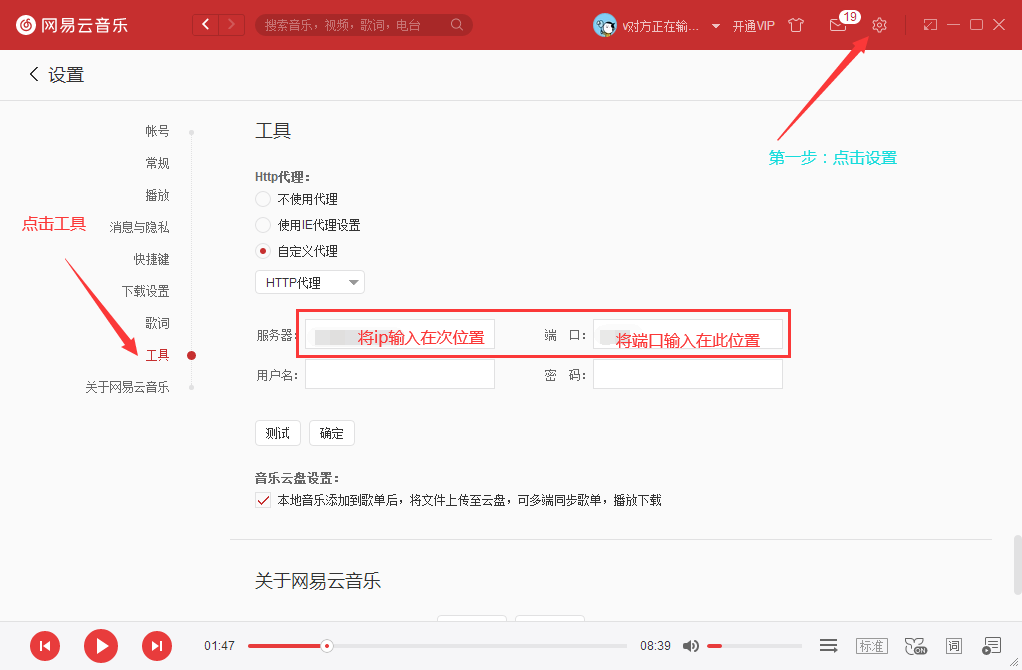Screen dimensions: 1022x670
Task: Open the playlist queue icon
Action: pos(991,646)
